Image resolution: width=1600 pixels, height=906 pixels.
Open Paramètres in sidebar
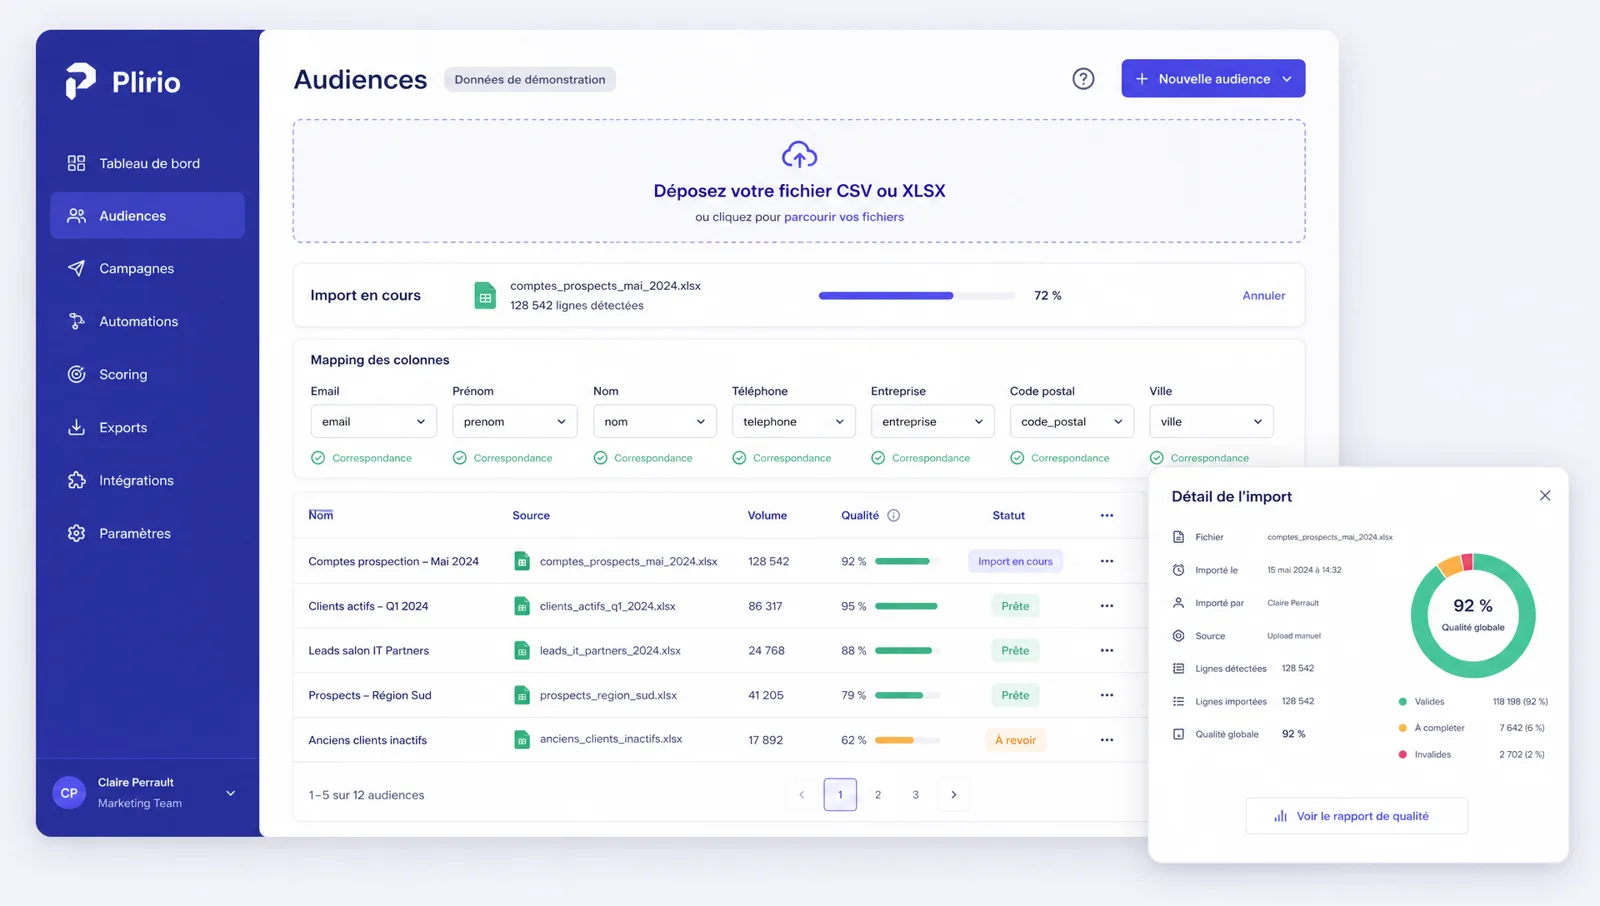click(147, 533)
